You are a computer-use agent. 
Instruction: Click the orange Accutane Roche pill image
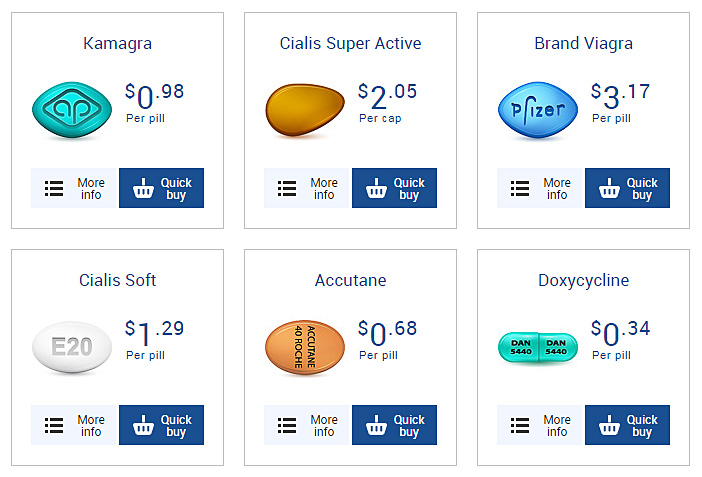pos(305,347)
